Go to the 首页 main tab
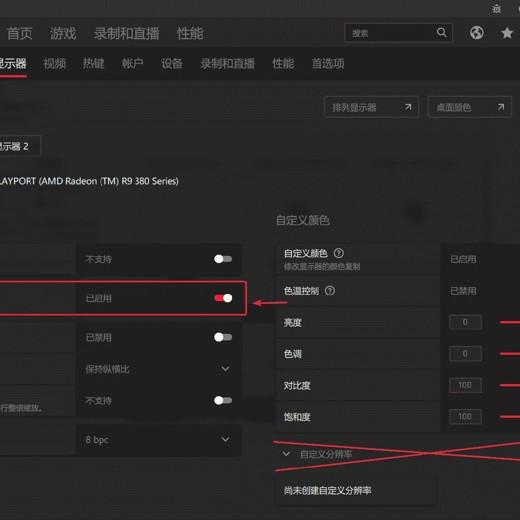The width and height of the screenshot is (520, 520). [x=19, y=33]
